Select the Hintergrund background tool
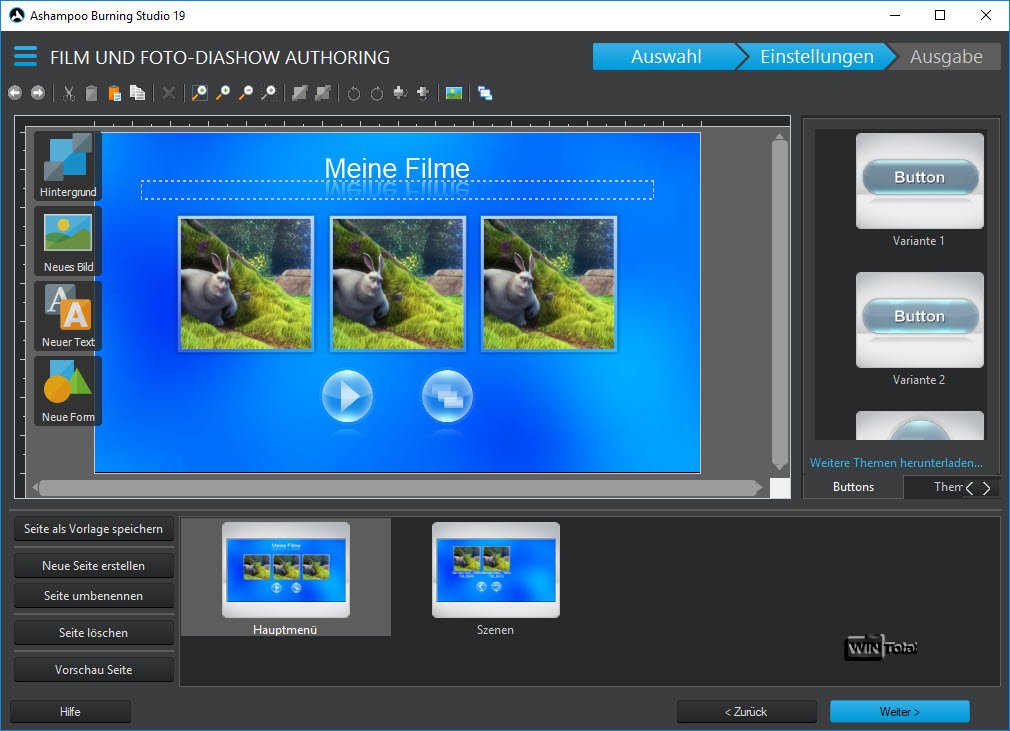This screenshot has width=1010, height=731. pyautogui.click(x=68, y=165)
